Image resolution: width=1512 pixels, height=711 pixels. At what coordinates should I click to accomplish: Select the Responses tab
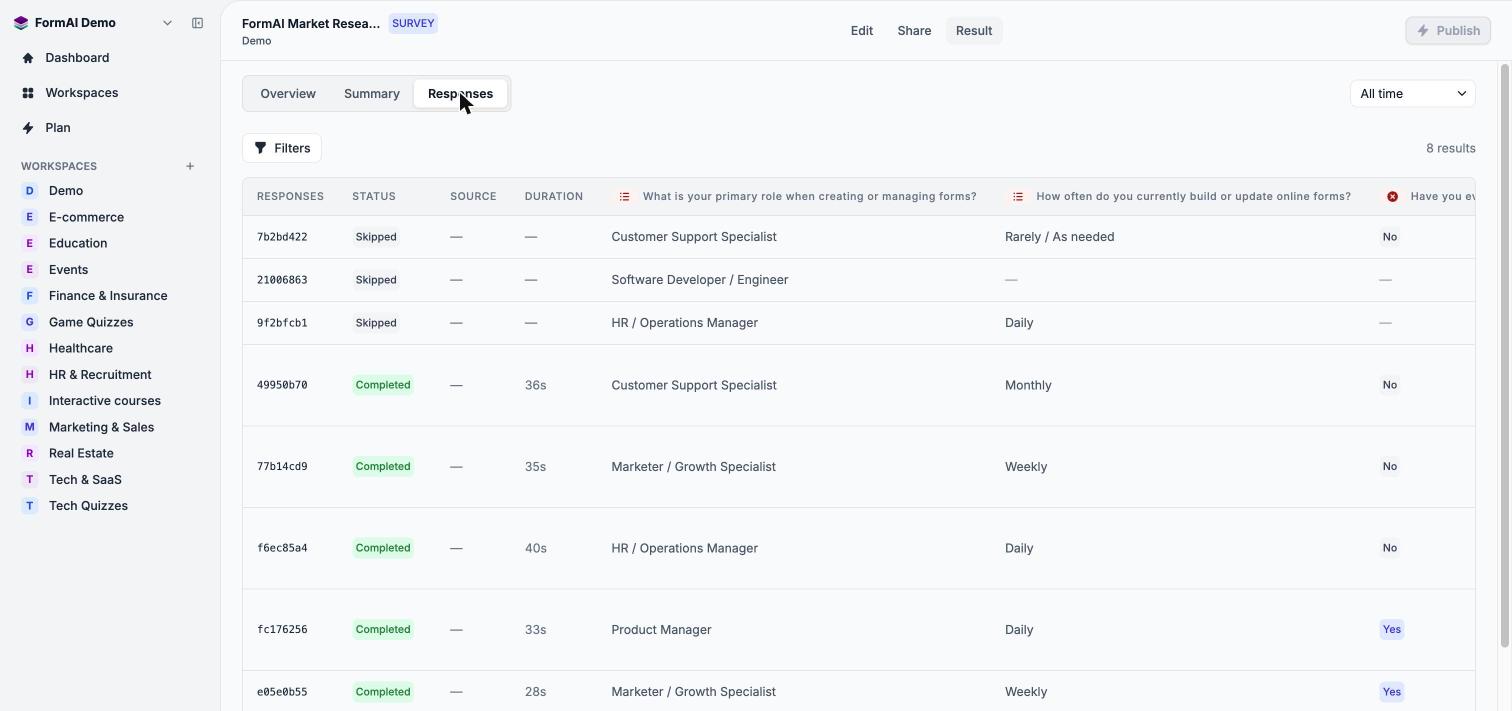pyautogui.click(x=460, y=94)
